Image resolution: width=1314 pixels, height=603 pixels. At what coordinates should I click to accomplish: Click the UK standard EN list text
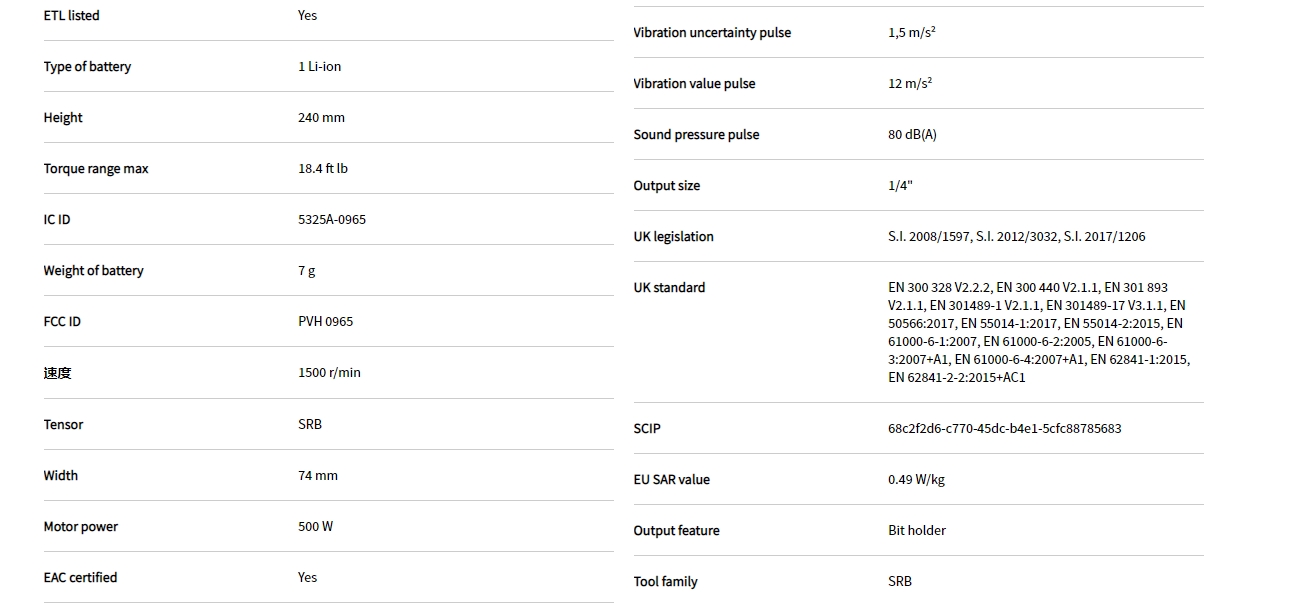coord(1037,332)
